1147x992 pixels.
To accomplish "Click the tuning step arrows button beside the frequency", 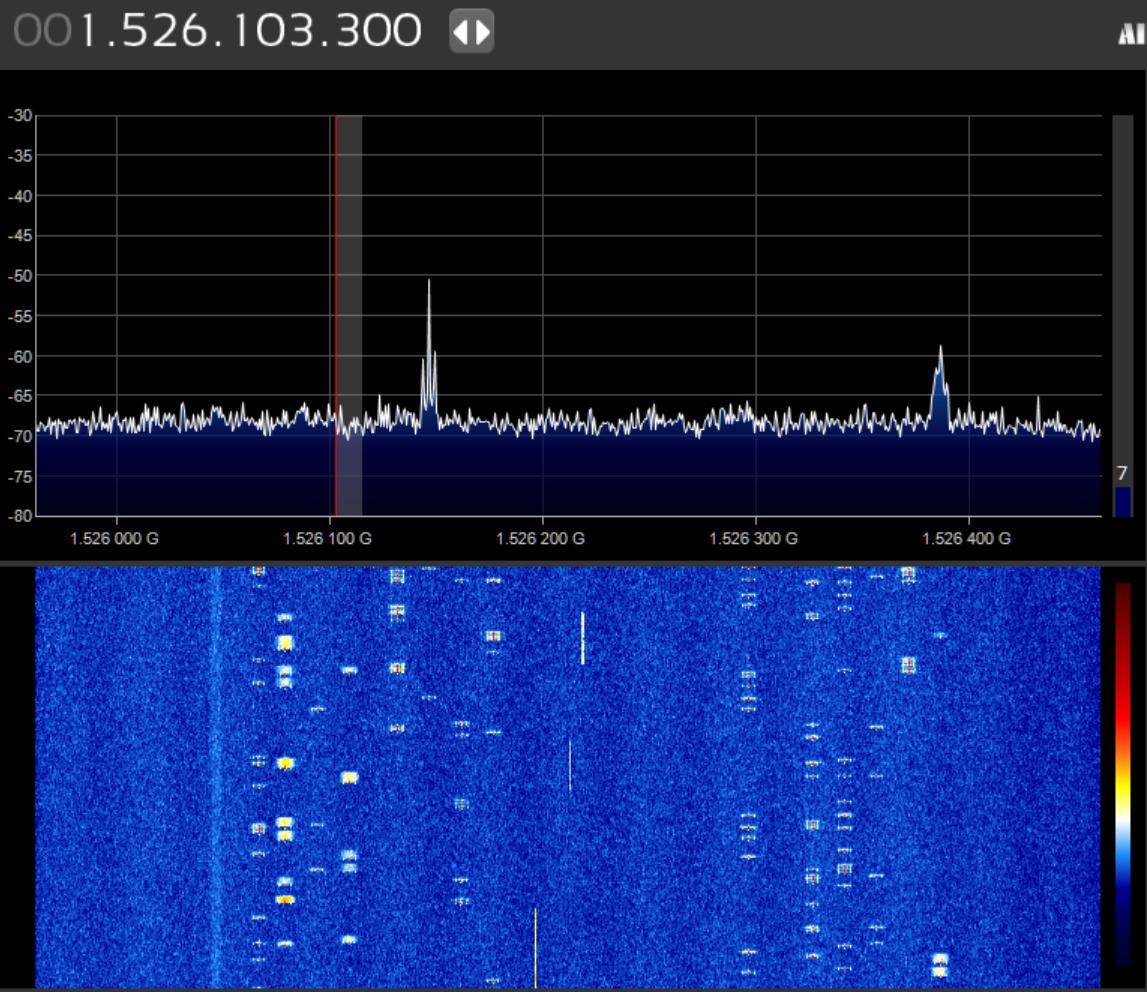I will [x=471, y=31].
